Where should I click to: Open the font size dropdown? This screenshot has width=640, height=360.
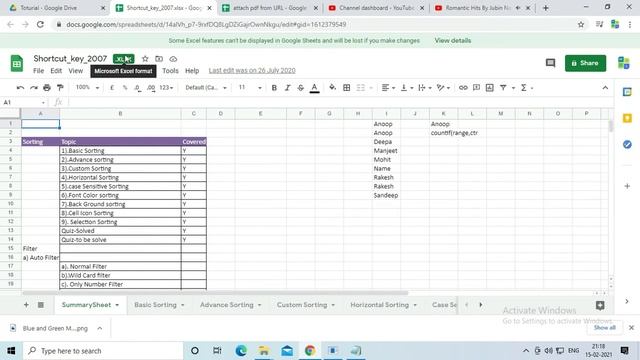(250, 88)
